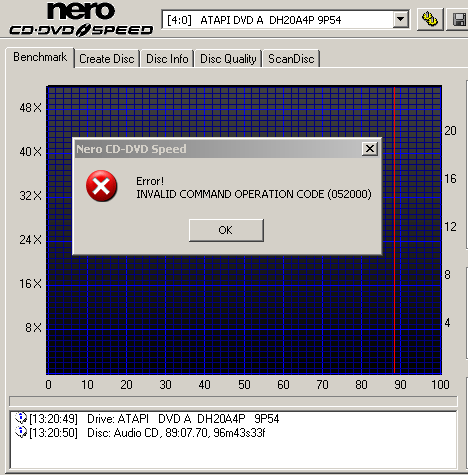The width and height of the screenshot is (468, 475).
Task: Open the ScanDisc tab
Action: (291, 59)
